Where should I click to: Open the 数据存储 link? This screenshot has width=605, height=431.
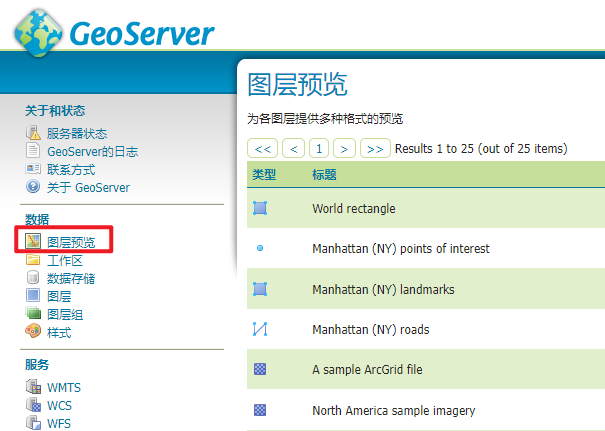pyautogui.click(x=71, y=278)
